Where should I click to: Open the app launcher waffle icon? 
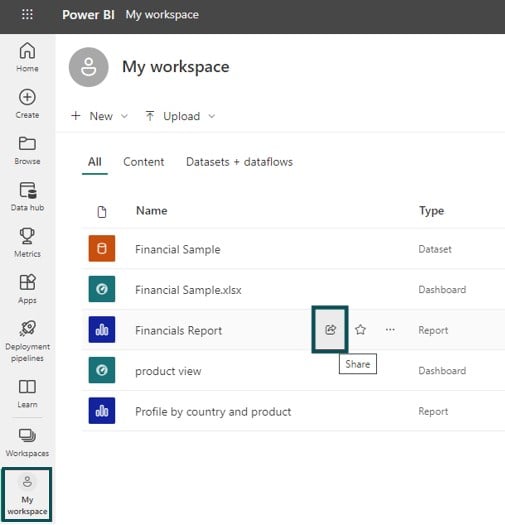[27, 14]
